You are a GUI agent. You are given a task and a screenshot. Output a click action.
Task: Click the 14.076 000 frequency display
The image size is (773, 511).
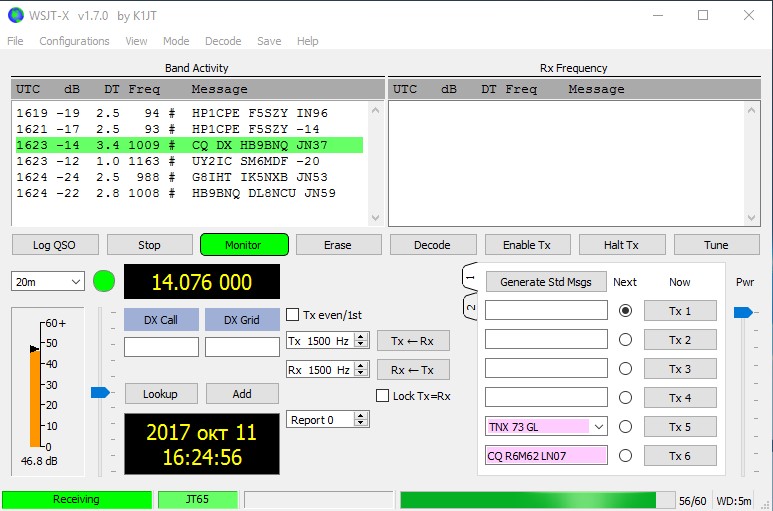(x=202, y=282)
